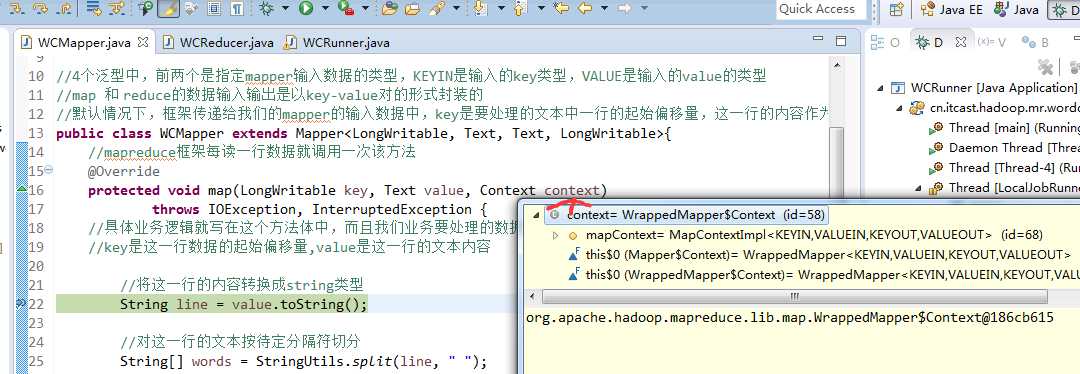Open dropdown next to Previous Annotation icon
This screenshot has width=1080, height=374.
point(541,8)
